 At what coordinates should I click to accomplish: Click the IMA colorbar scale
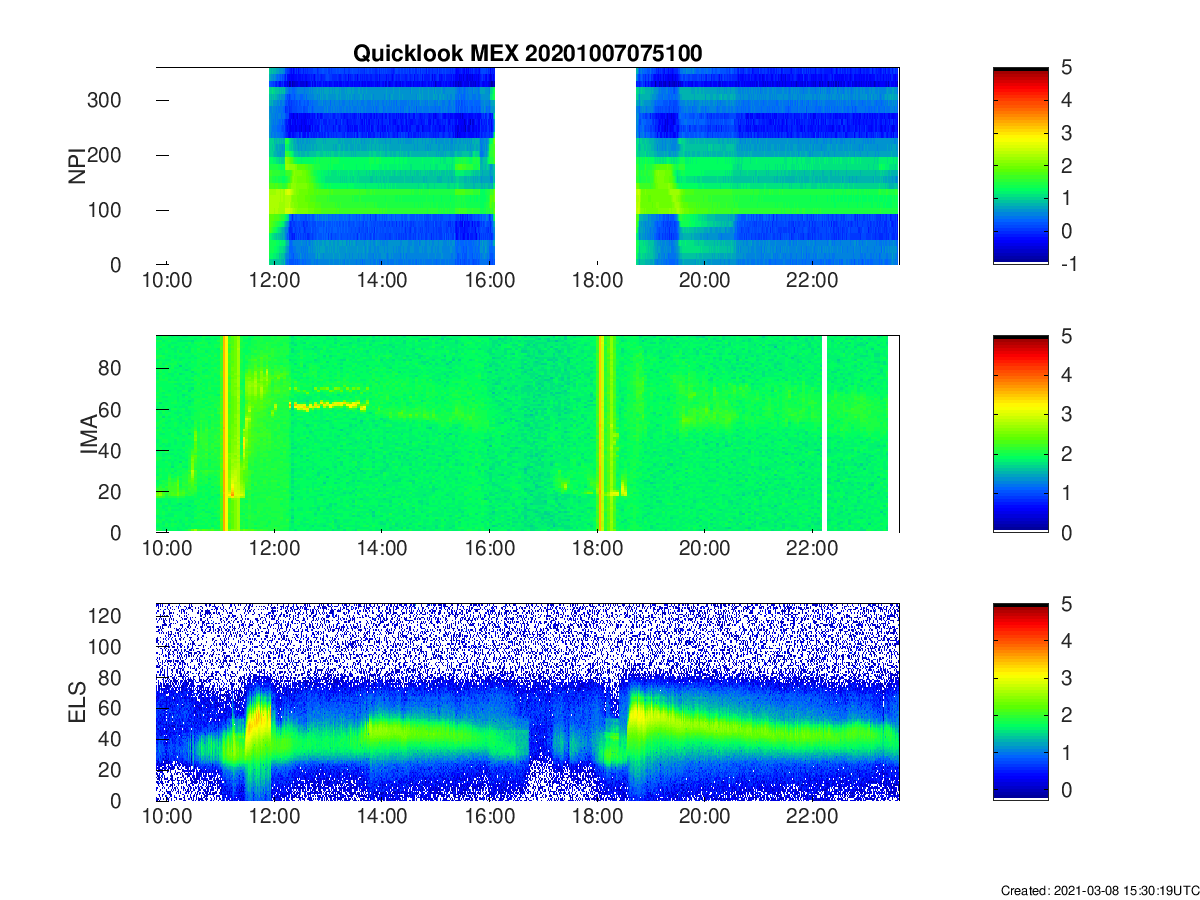(1020, 434)
